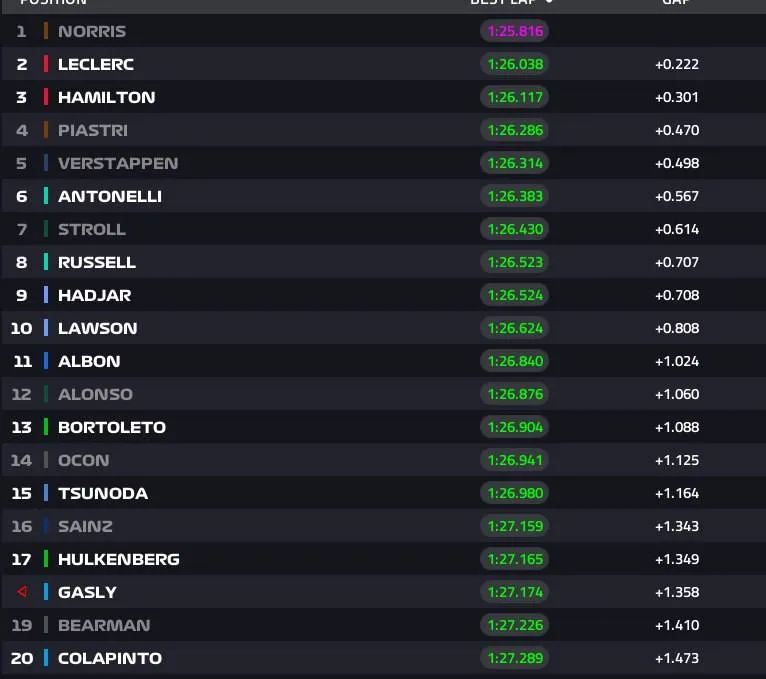The width and height of the screenshot is (766, 679).
Task: Click the GAP column header
Action: coord(676,2)
